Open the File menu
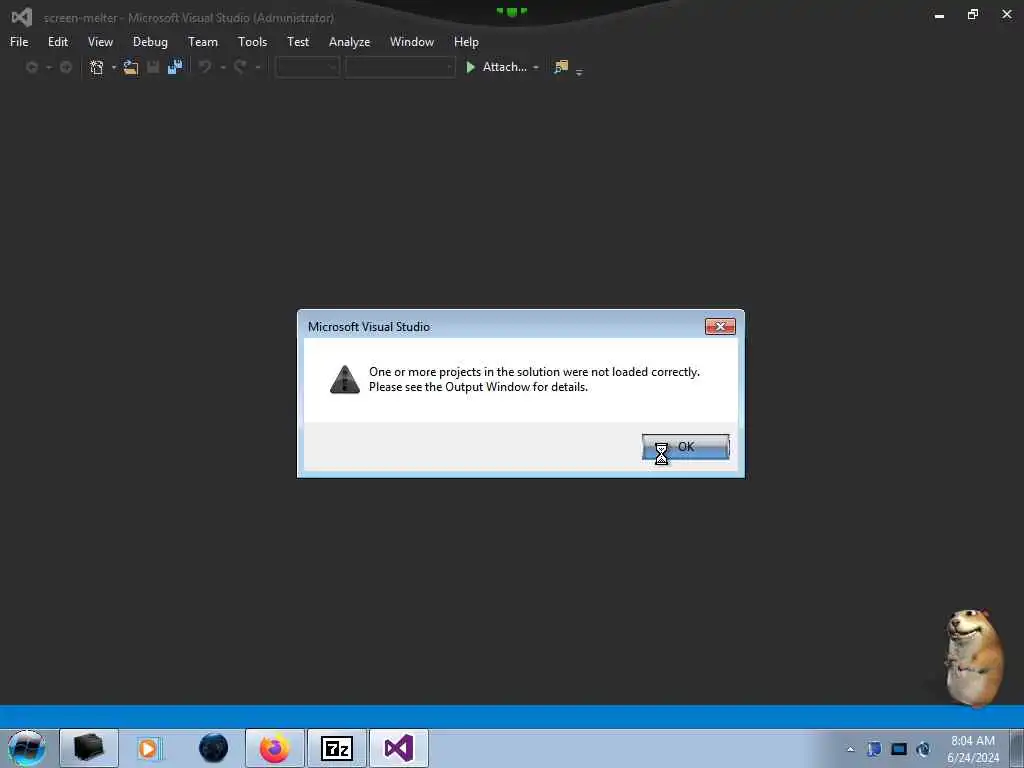1024x768 pixels. point(19,42)
